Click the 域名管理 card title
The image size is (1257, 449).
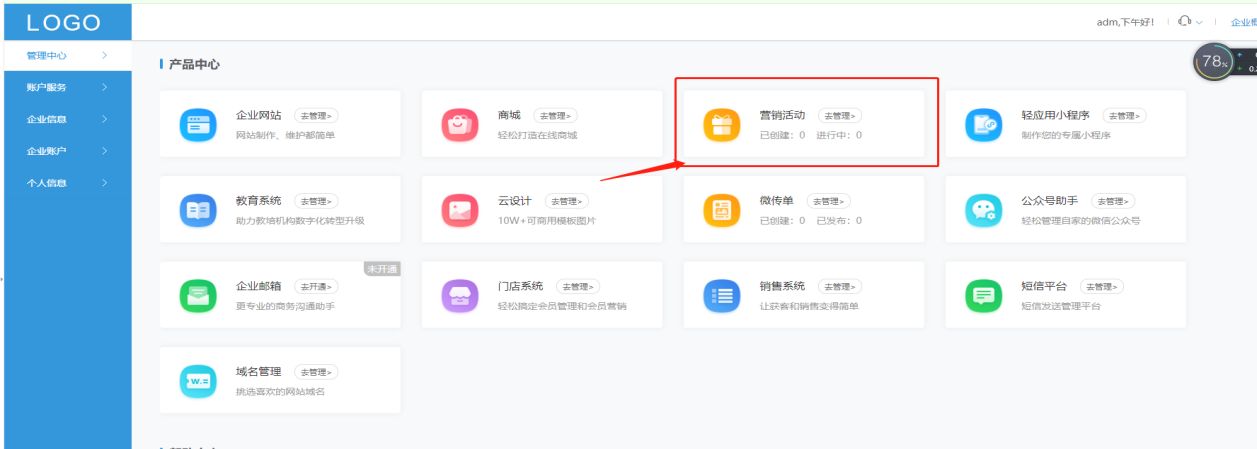258,373
